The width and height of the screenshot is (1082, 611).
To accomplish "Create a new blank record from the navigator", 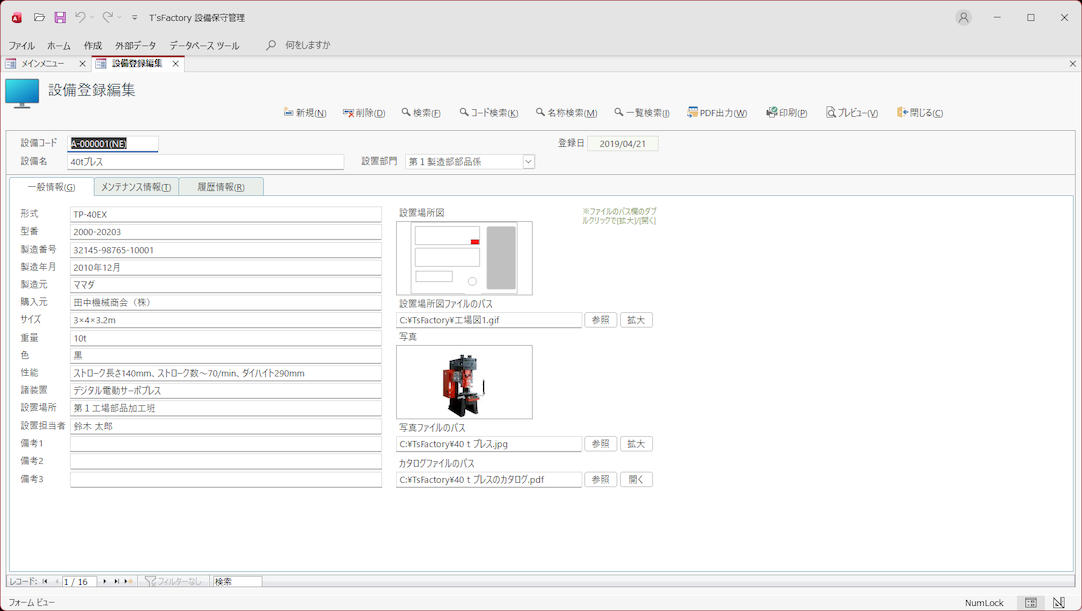I will coord(128,581).
